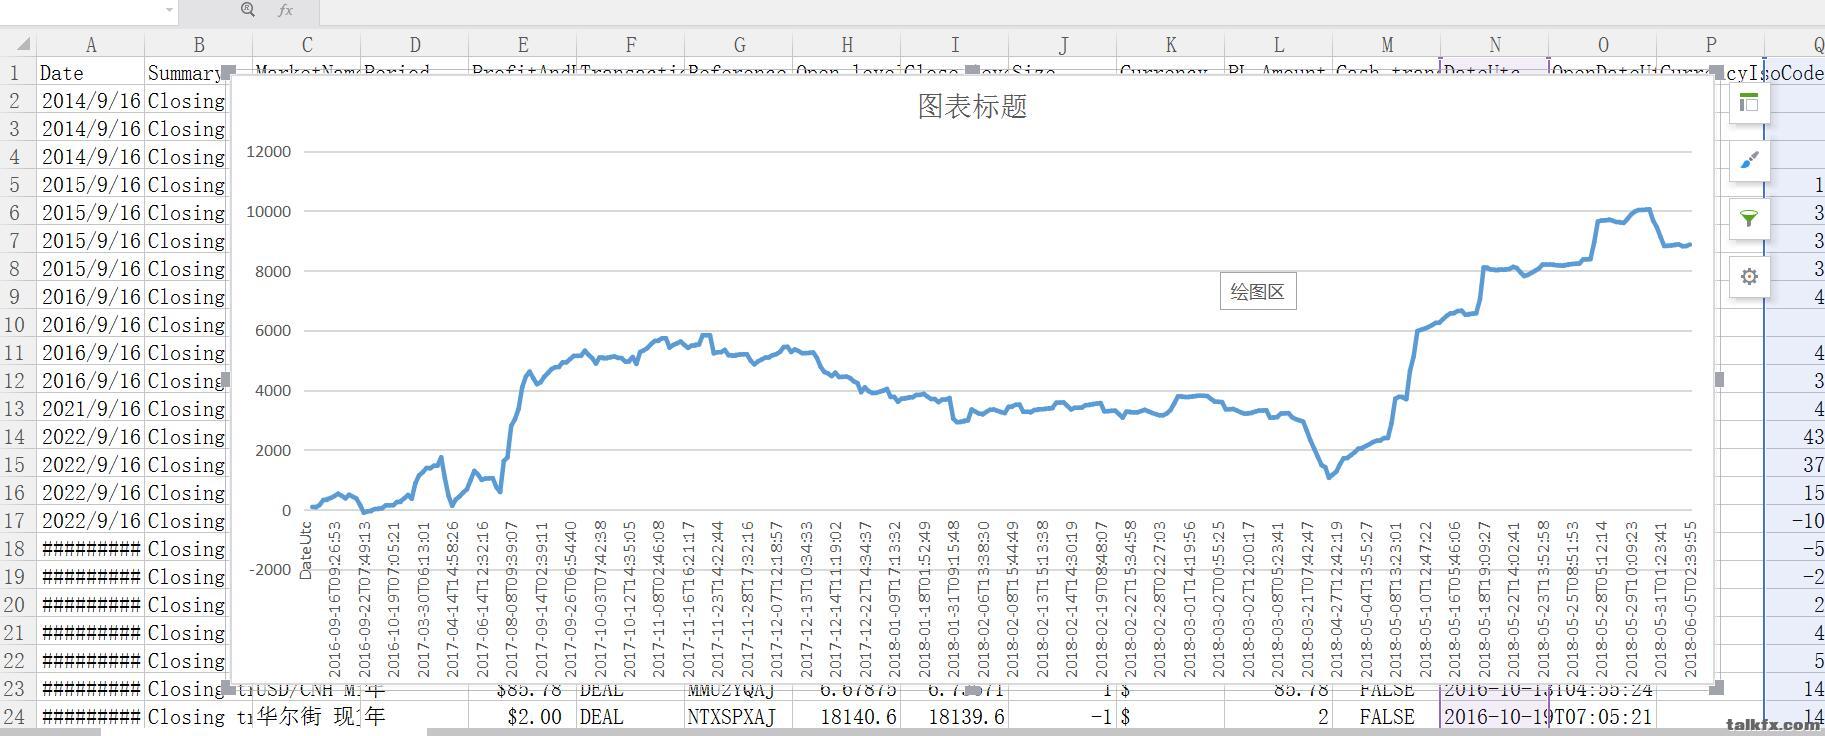Click the 2018-06-05T02:39:55 axis label
Viewport: 1825px width, 736px height.
coord(1691,599)
